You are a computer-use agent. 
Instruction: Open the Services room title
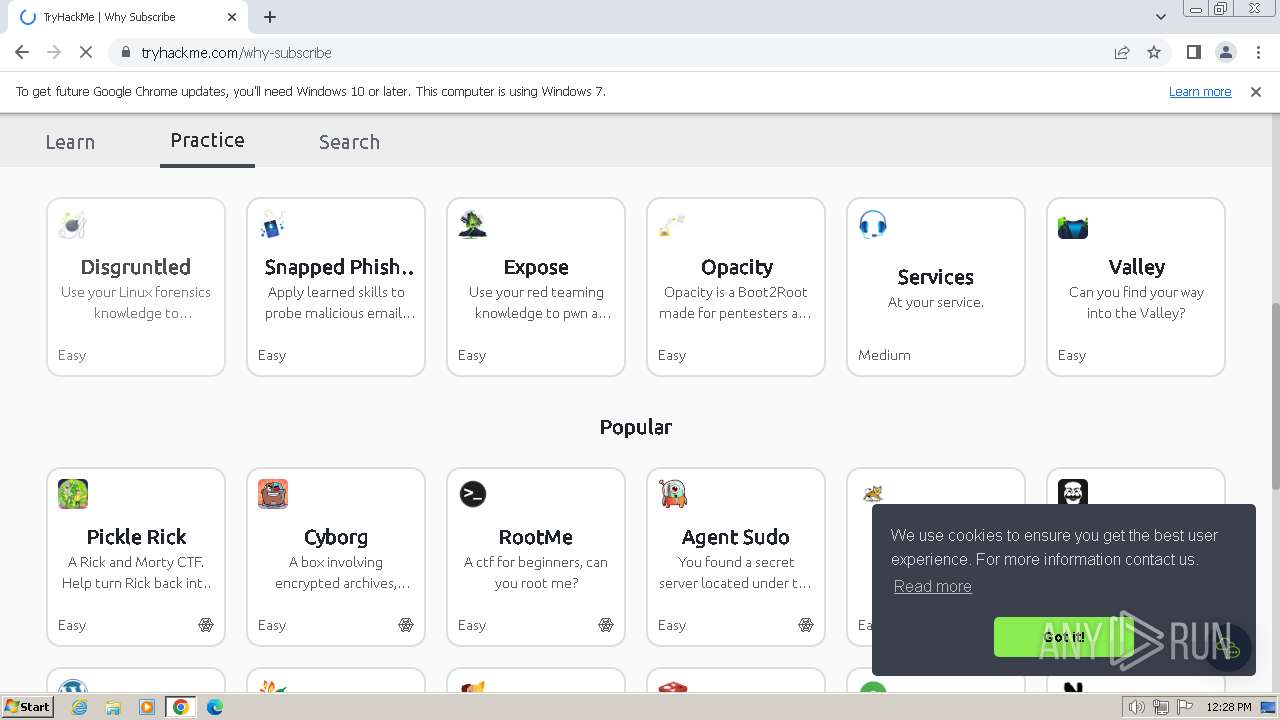[936, 277]
